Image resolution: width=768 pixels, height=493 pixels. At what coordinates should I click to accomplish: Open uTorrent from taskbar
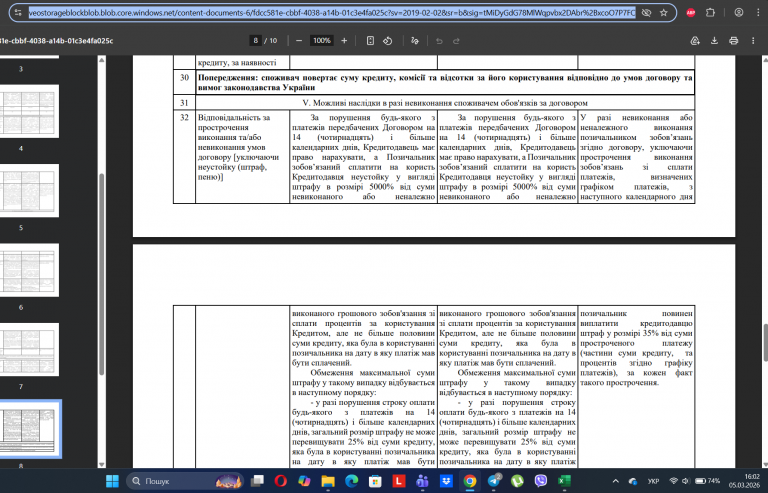(x=517, y=481)
